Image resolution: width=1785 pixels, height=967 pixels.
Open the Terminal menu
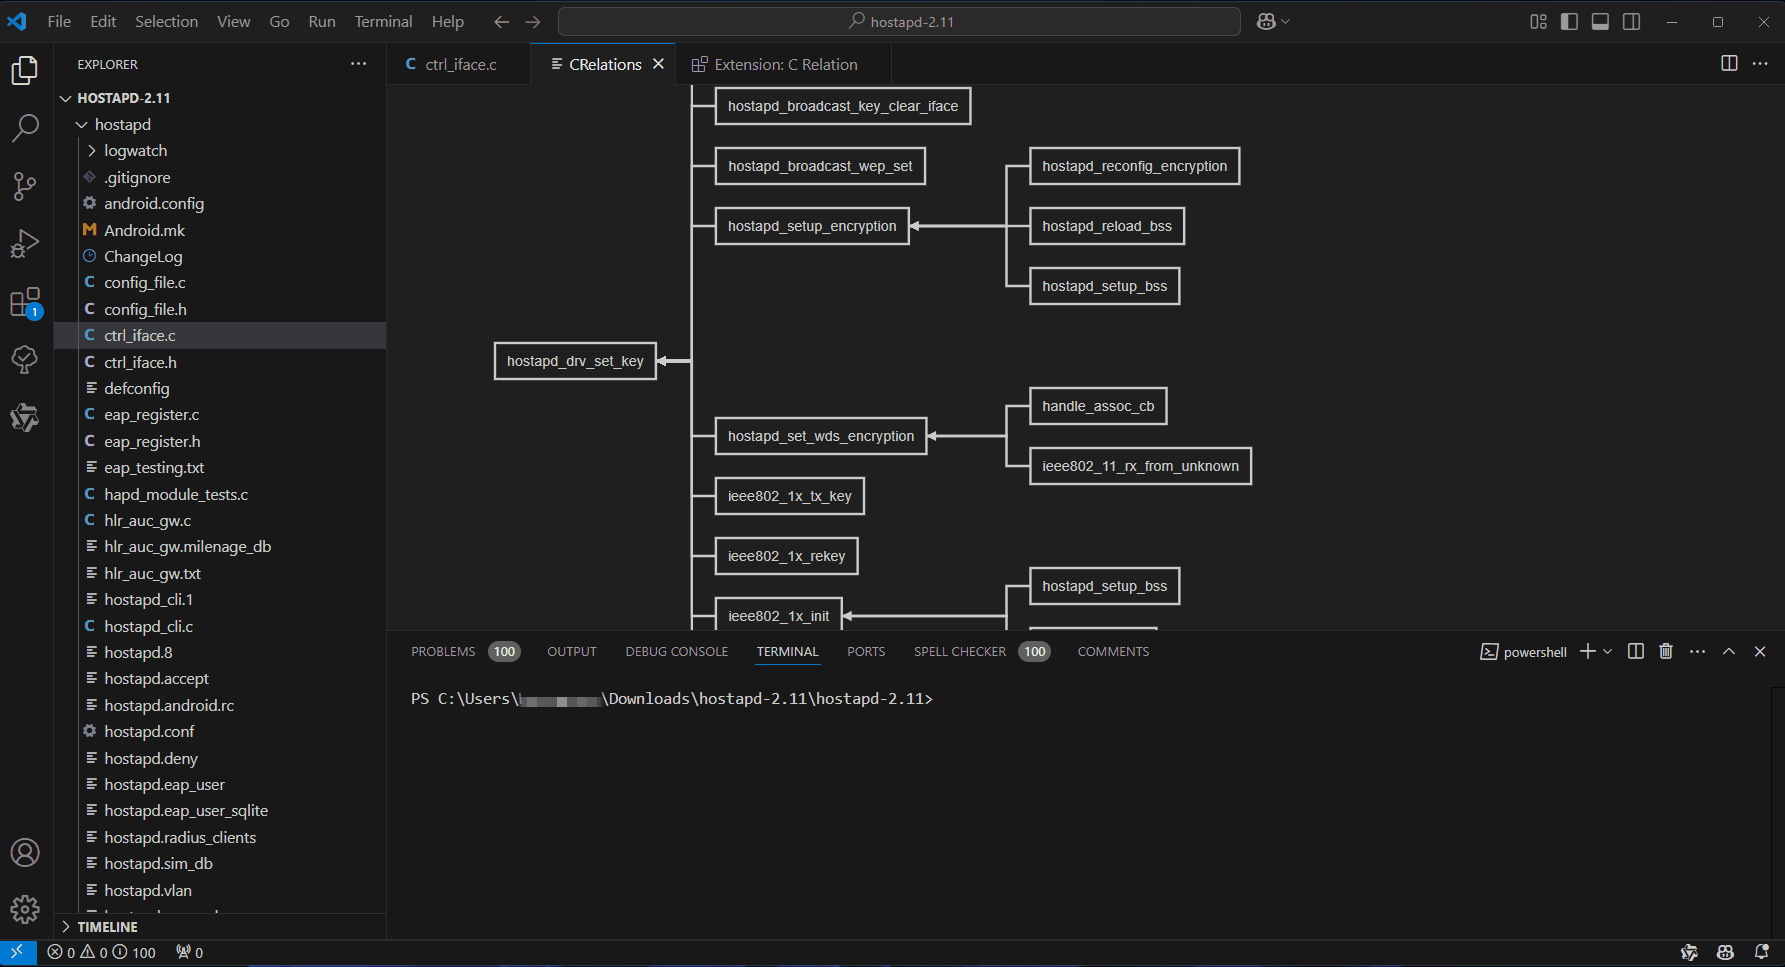pyautogui.click(x=383, y=22)
